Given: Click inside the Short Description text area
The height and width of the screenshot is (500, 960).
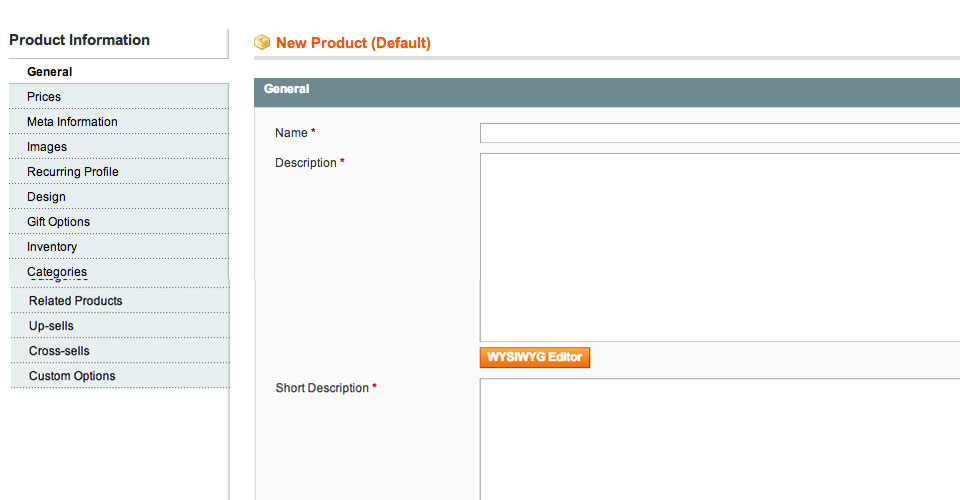Looking at the screenshot, I should coord(720,439).
